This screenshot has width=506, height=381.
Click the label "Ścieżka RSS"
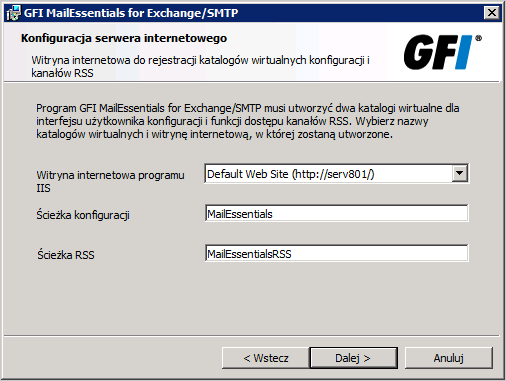pyautogui.click(x=66, y=255)
